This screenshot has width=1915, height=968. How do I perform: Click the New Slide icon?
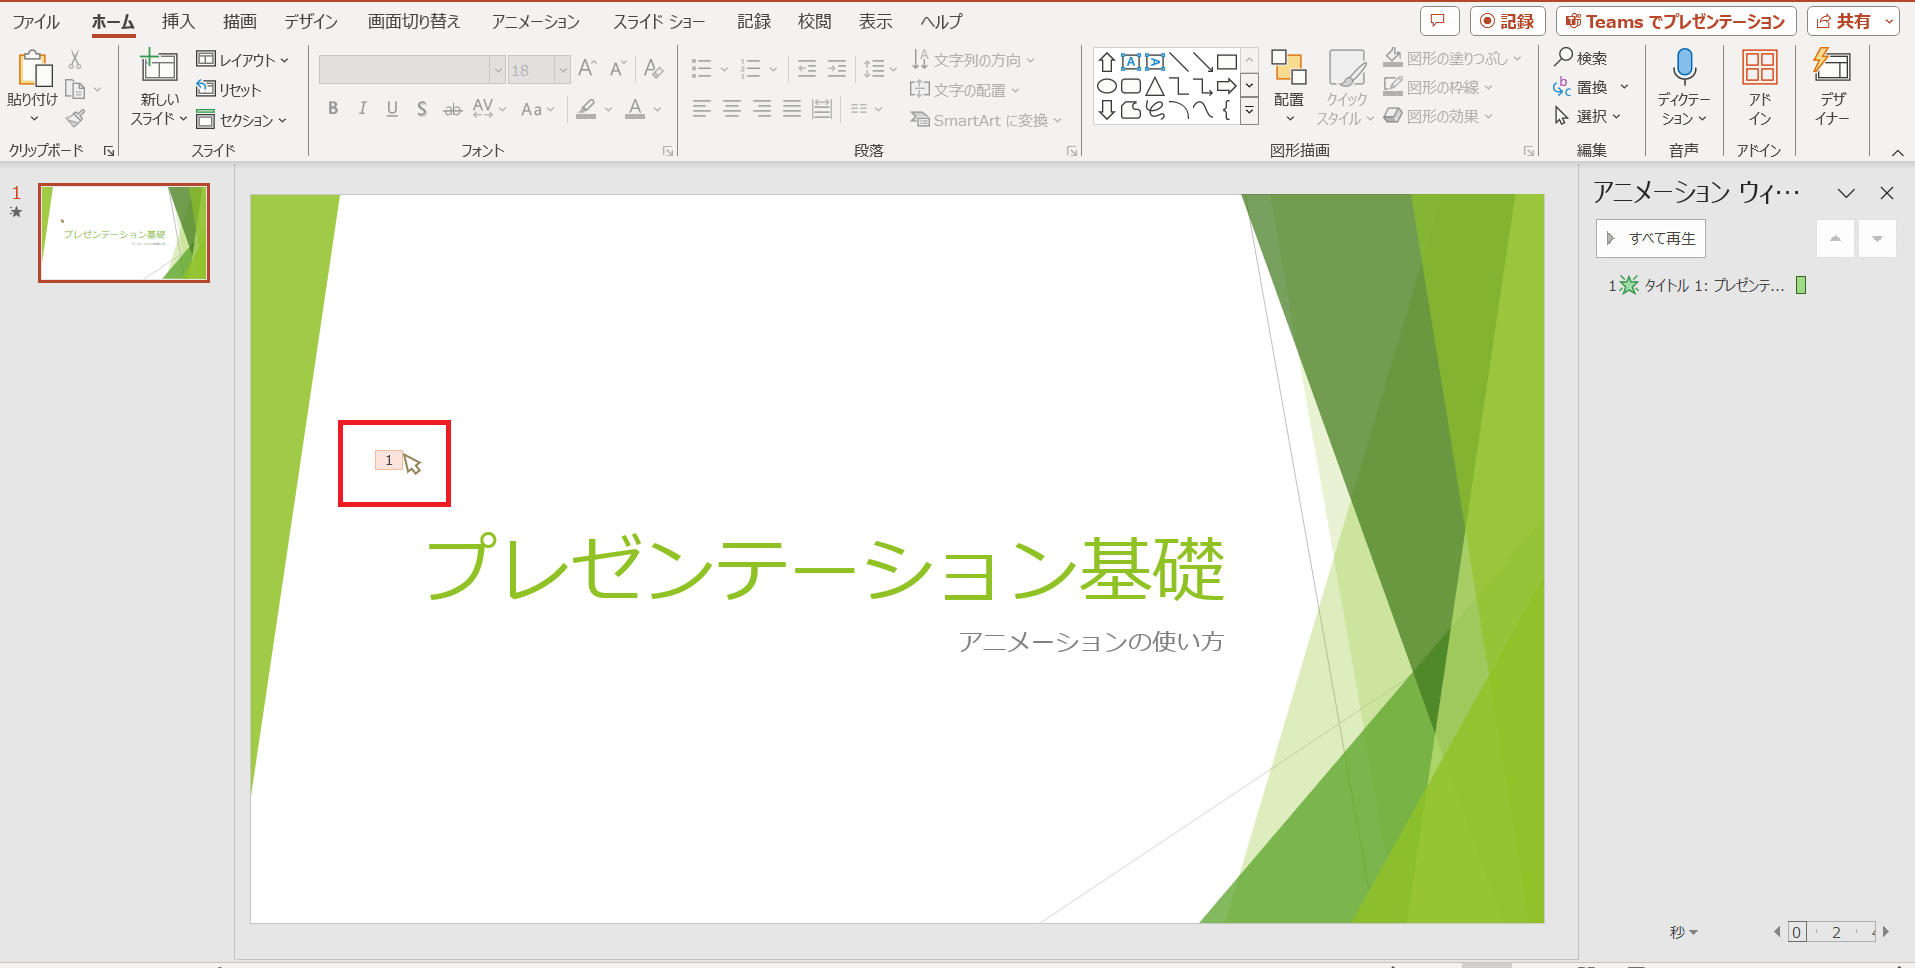pos(159,67)
